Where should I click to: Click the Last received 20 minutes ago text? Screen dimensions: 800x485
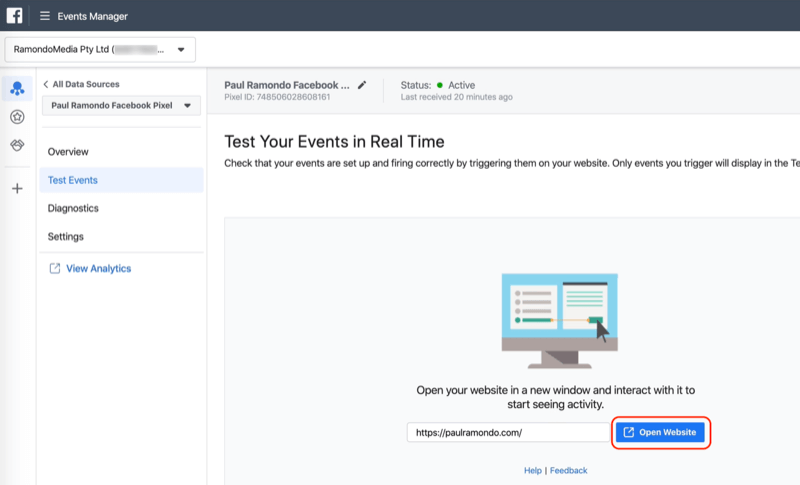pyautogui.click(x=457, y=97)
